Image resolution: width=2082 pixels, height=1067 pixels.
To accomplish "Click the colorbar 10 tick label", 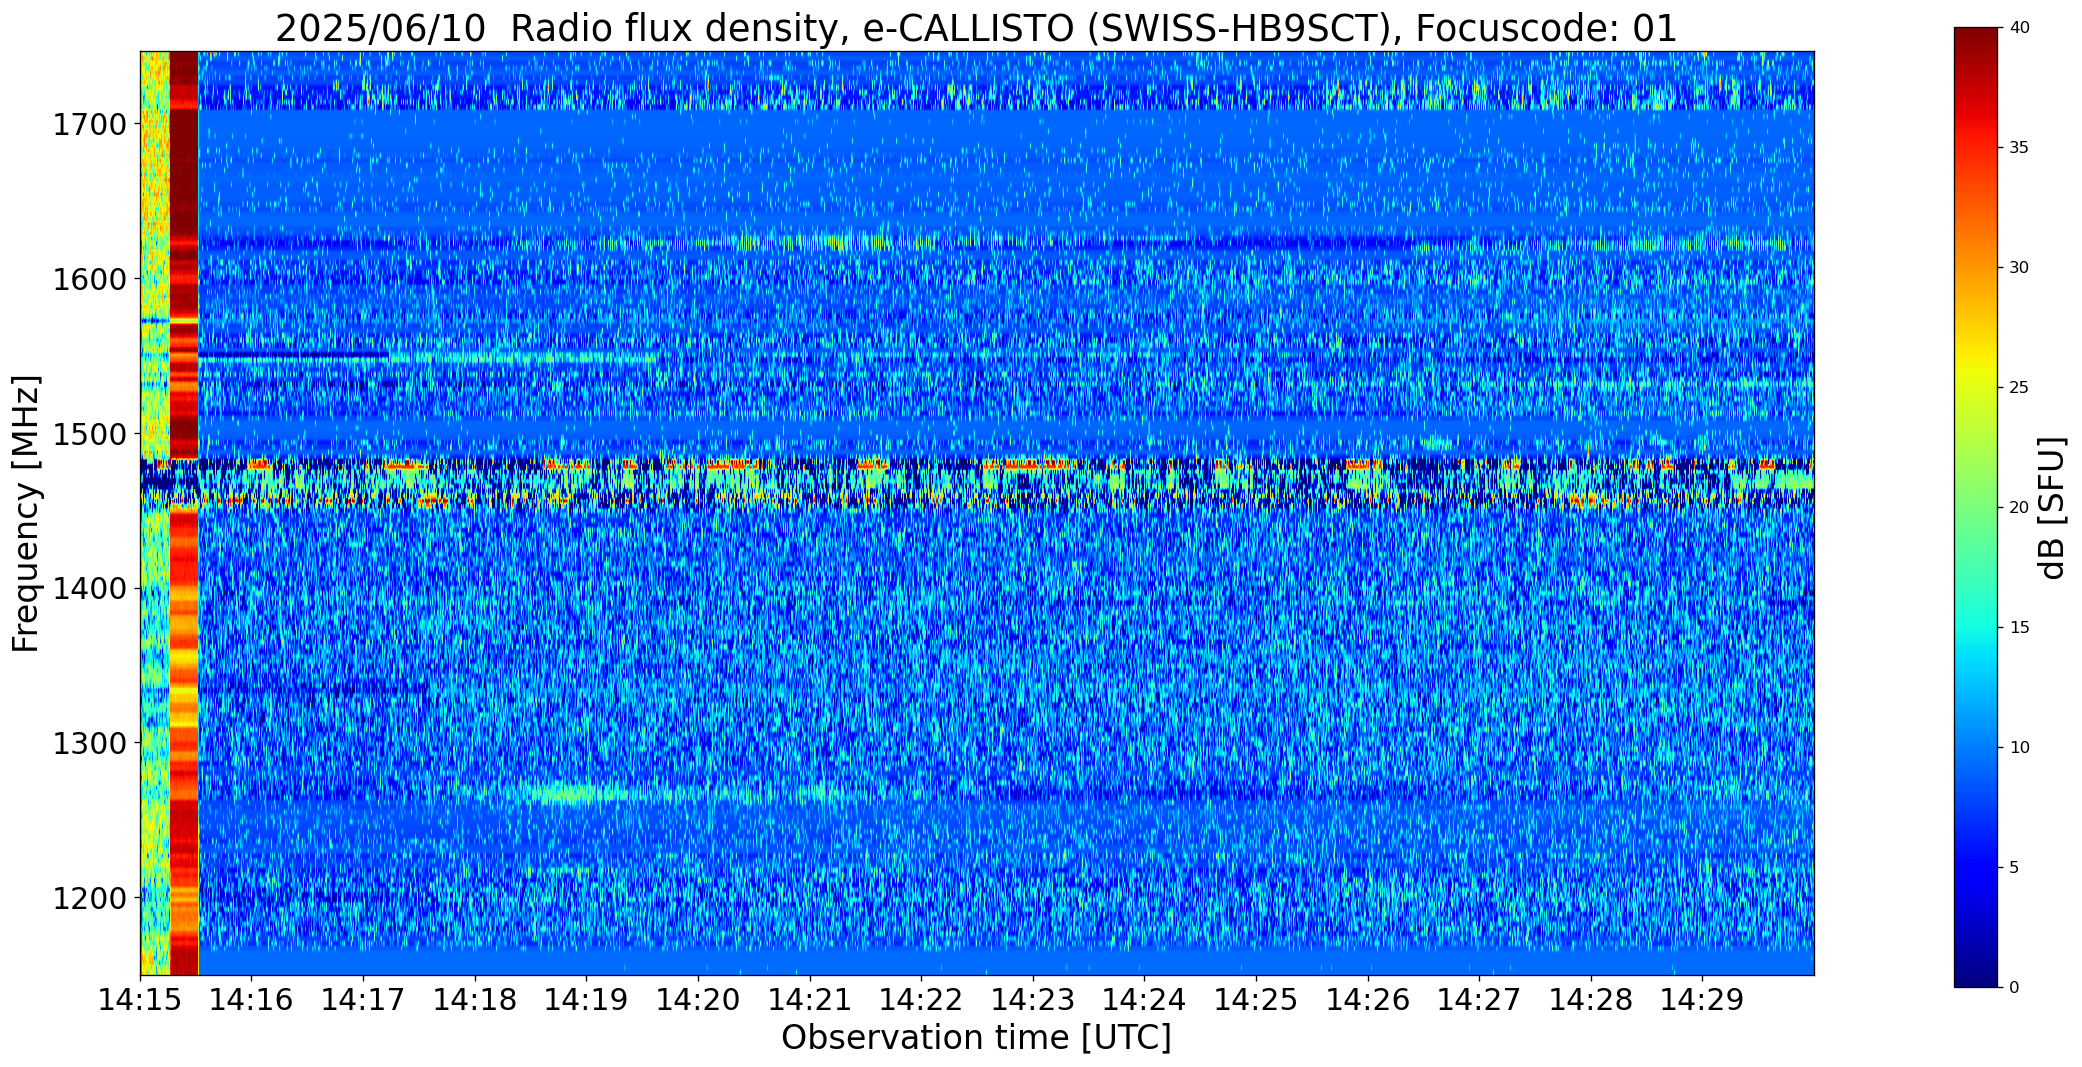I will tap(2019, 748).
